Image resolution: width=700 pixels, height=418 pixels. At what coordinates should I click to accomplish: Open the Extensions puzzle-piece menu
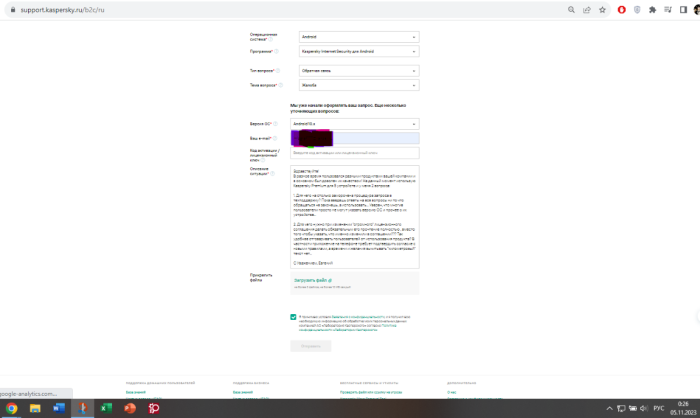(652, 10)
